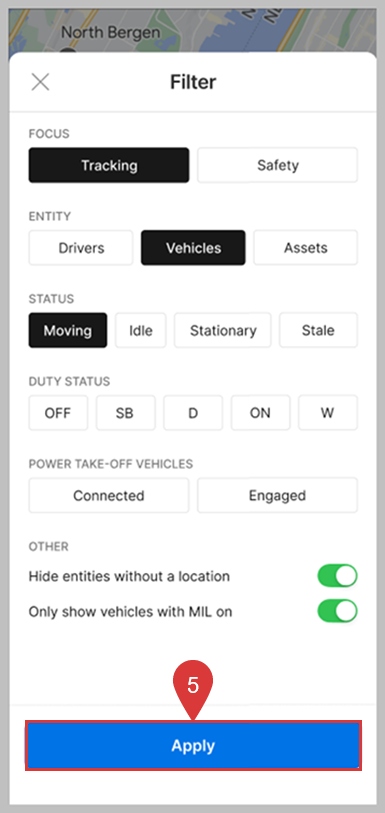Filter Engaged power take-off vehicles
The height and width of the screenshot is (813, 385).
(x=277, y=495)
